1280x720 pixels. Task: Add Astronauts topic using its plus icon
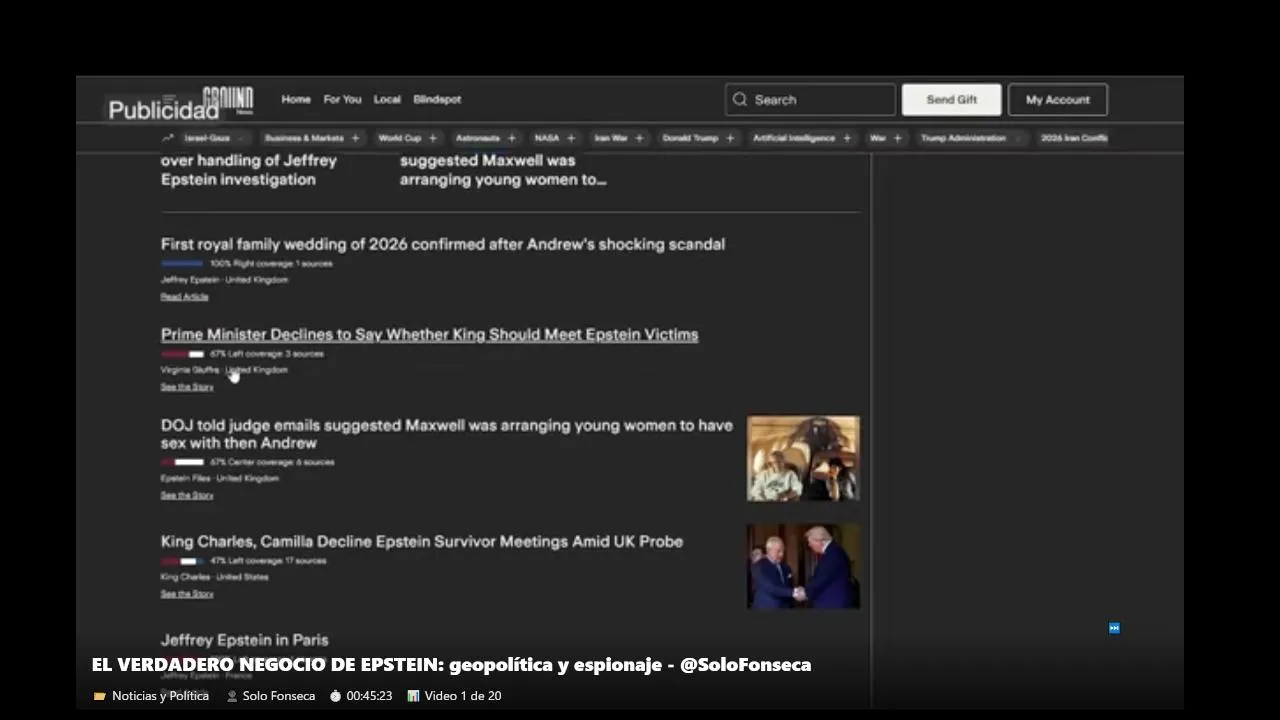(512, 138)
